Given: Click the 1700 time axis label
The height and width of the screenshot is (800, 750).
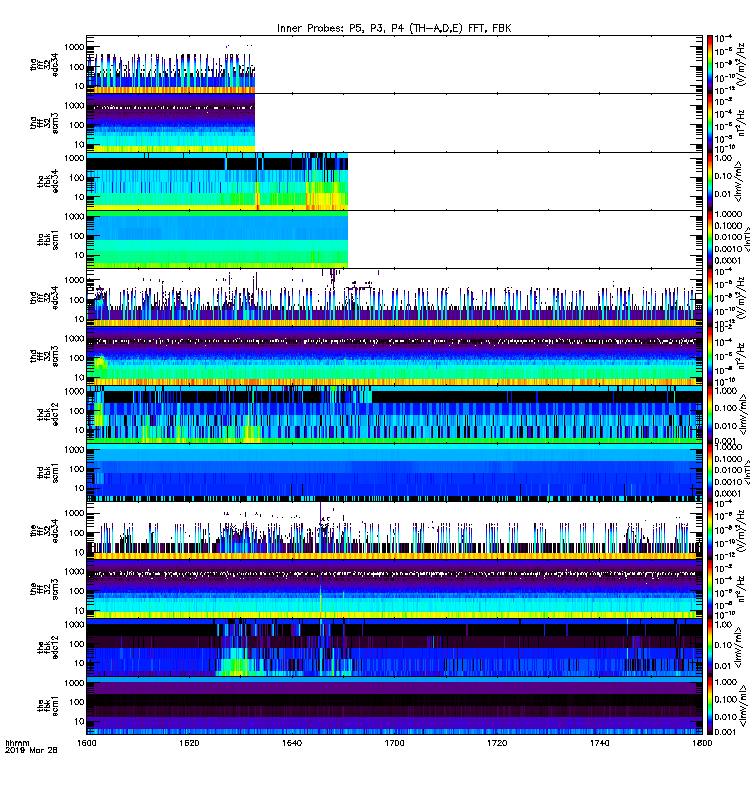Looking at the screenshot, I should pos(394,742).
